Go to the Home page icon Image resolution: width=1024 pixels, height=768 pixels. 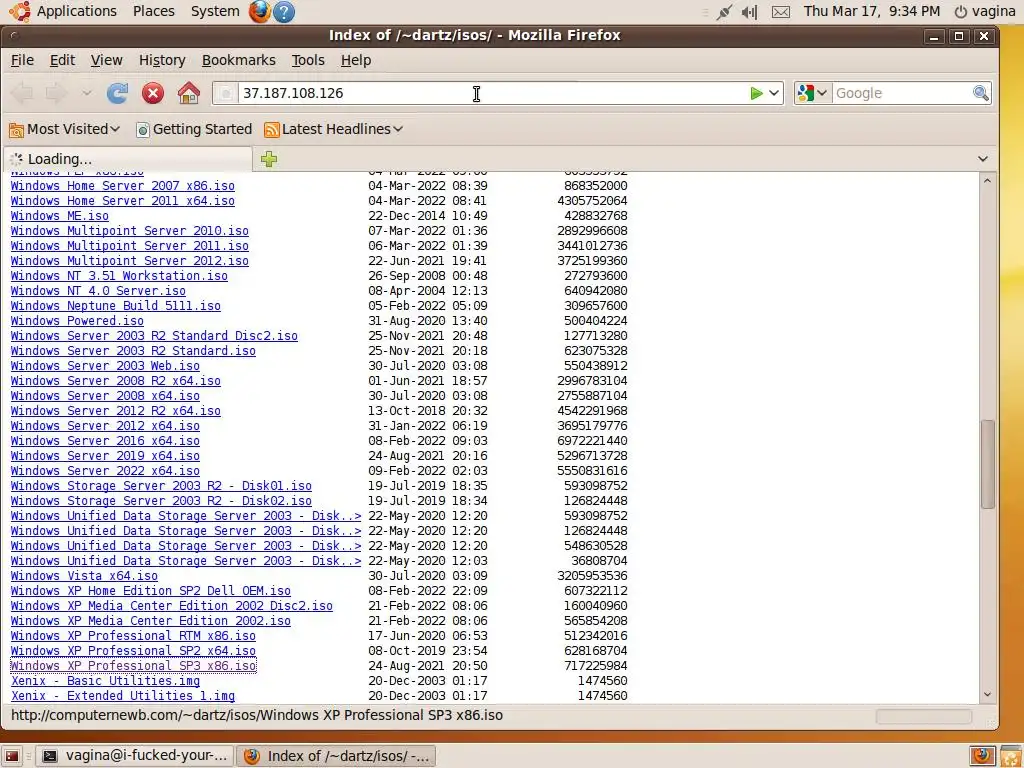(x=189, y=93)
